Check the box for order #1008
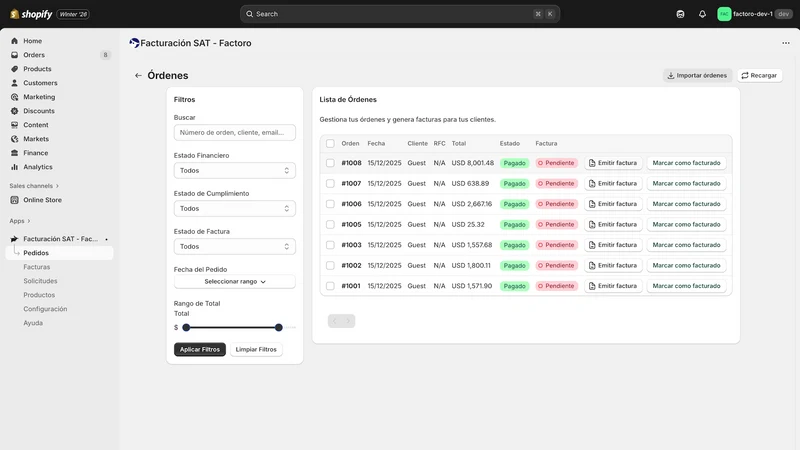800x450 pixels. [x=330, y=163]
